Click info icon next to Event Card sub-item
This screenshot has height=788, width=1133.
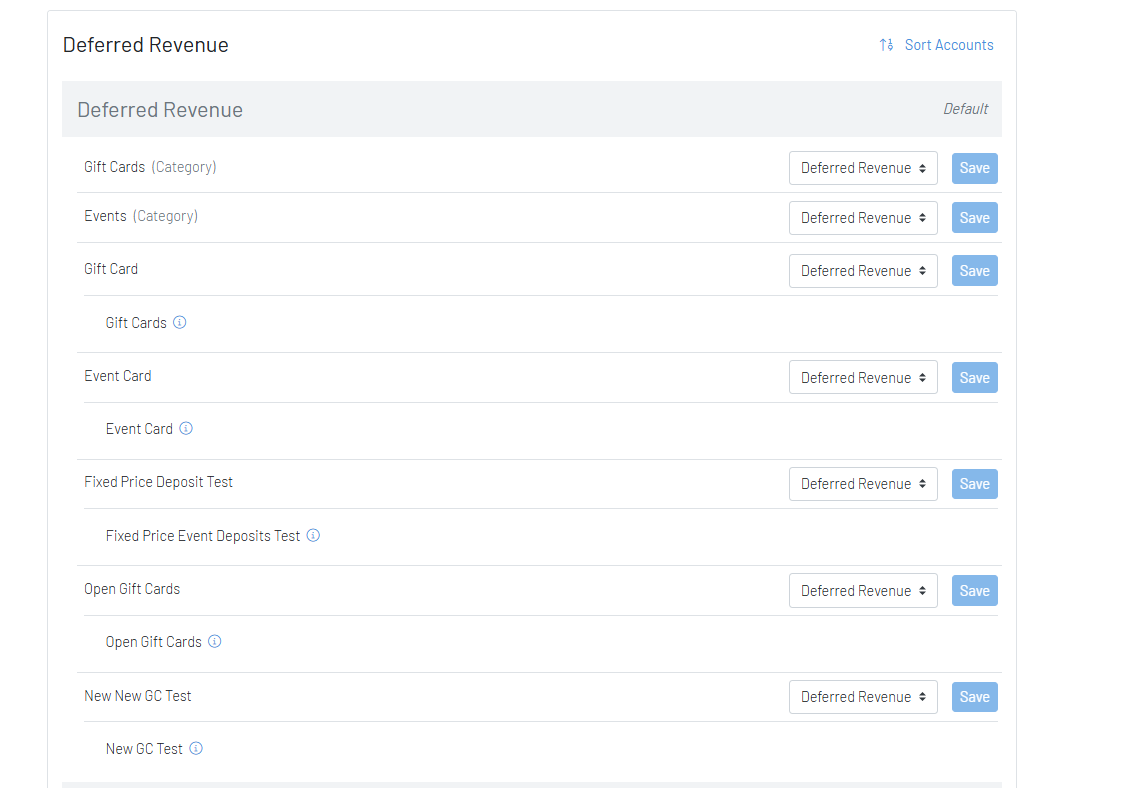[x=186, y=428]
